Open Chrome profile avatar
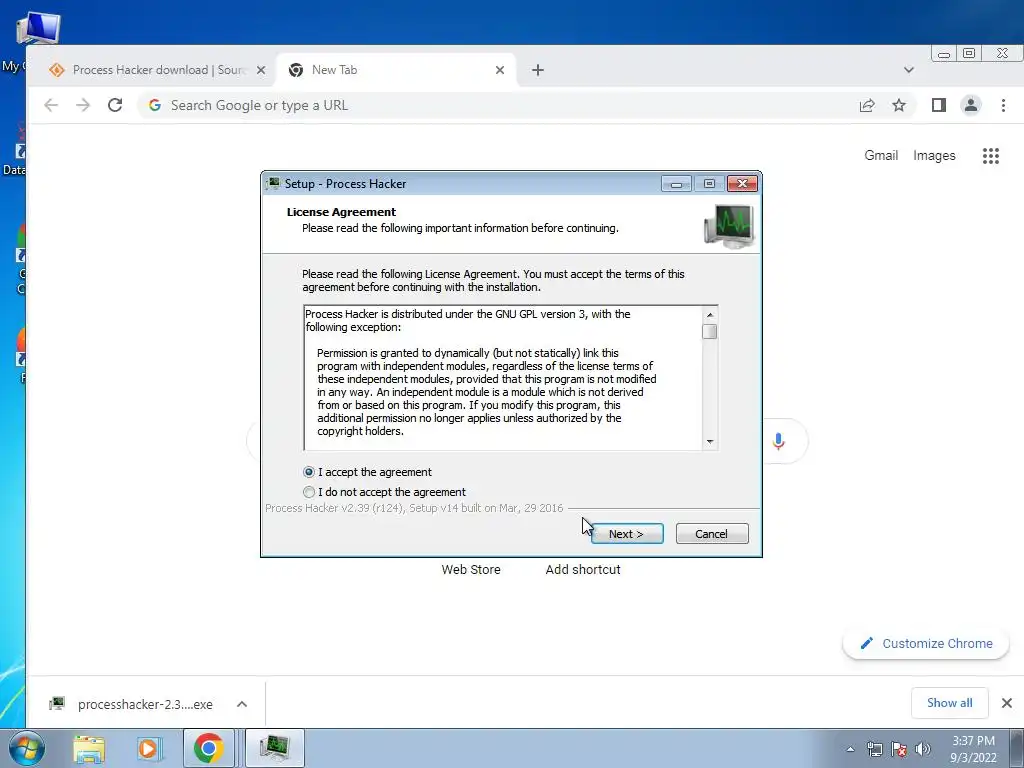The width and height of the screenshot is (1024, 768). click(970, 105)
